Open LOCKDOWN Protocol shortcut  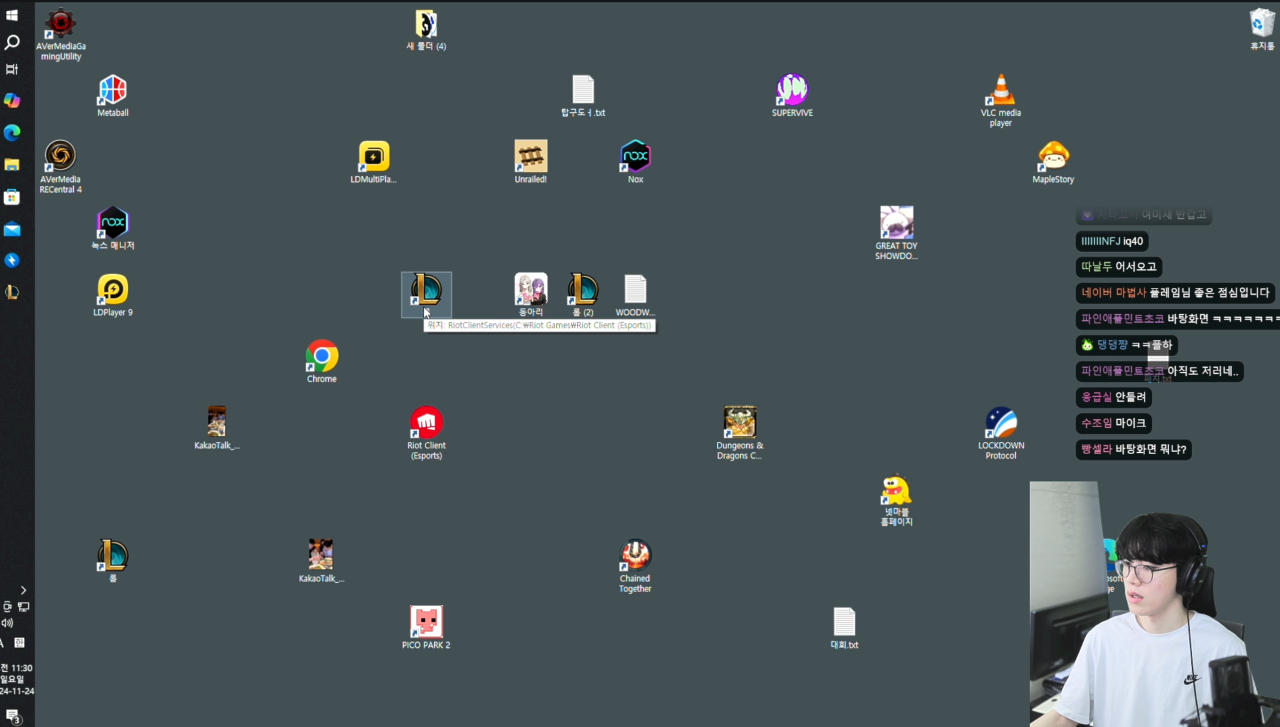[1000, 434]
